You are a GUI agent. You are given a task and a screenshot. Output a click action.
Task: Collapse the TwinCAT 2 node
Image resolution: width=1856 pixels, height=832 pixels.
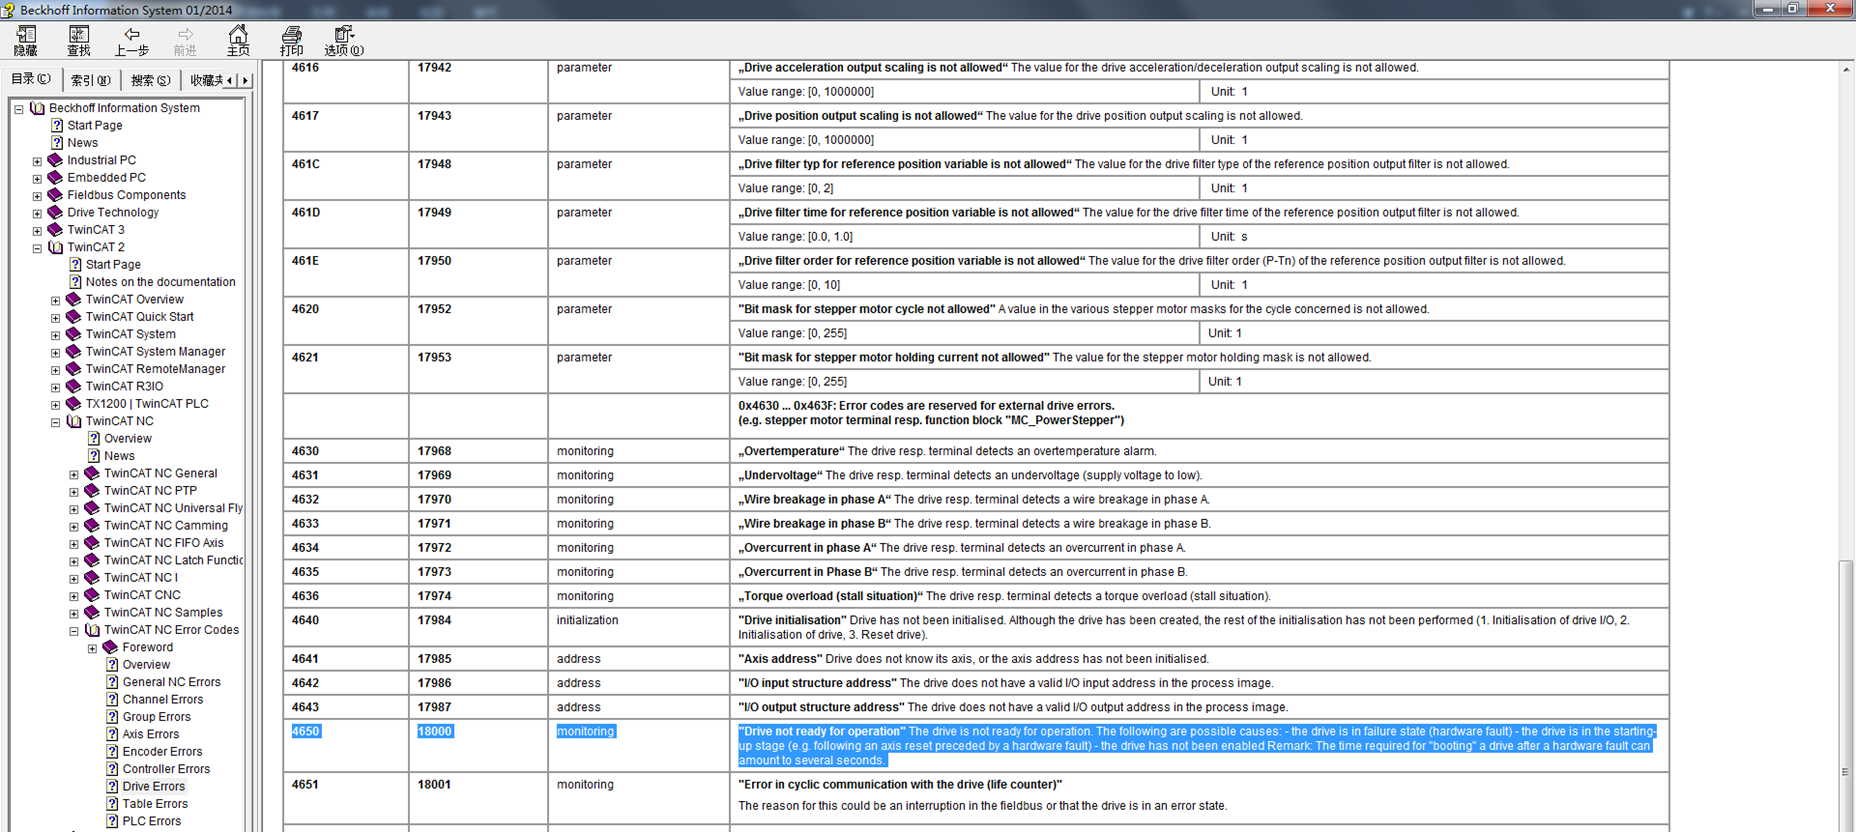tap(37, 248)
